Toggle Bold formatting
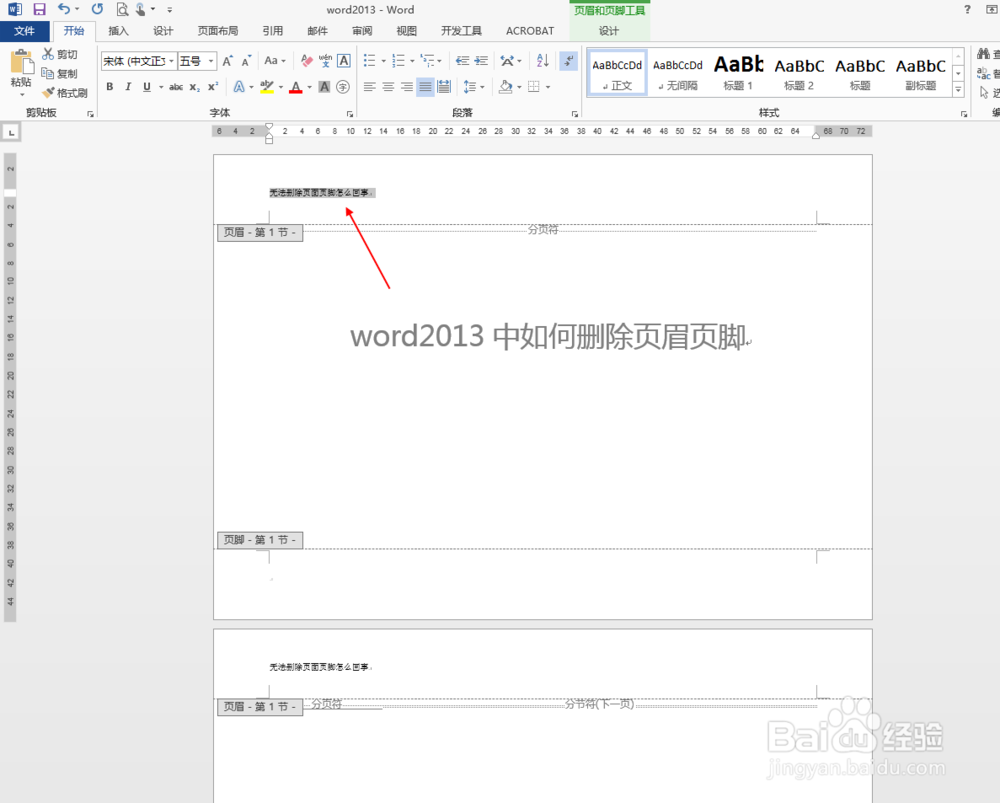Screen dimensions: 1000x803 coord(110,87)
